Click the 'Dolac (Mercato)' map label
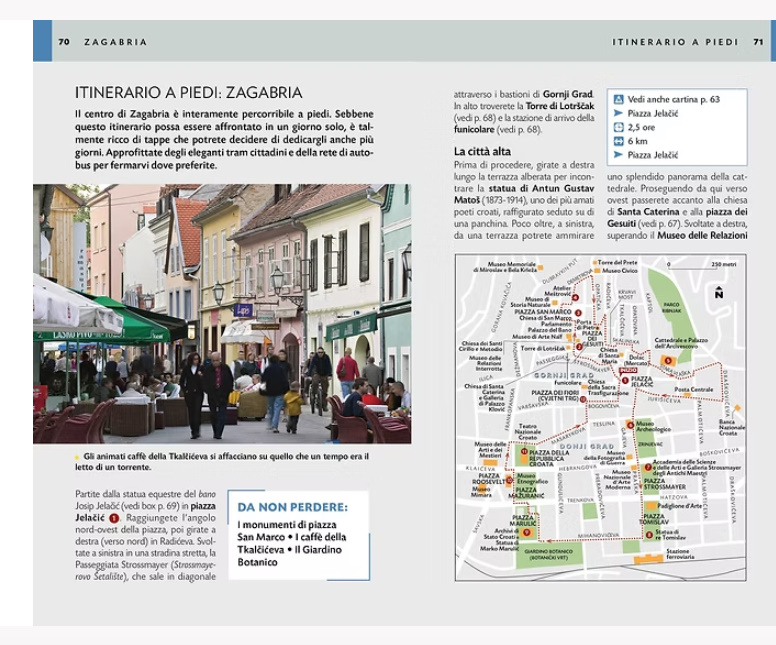Screen dimensions: 776x645 click(x=637, y=360)
